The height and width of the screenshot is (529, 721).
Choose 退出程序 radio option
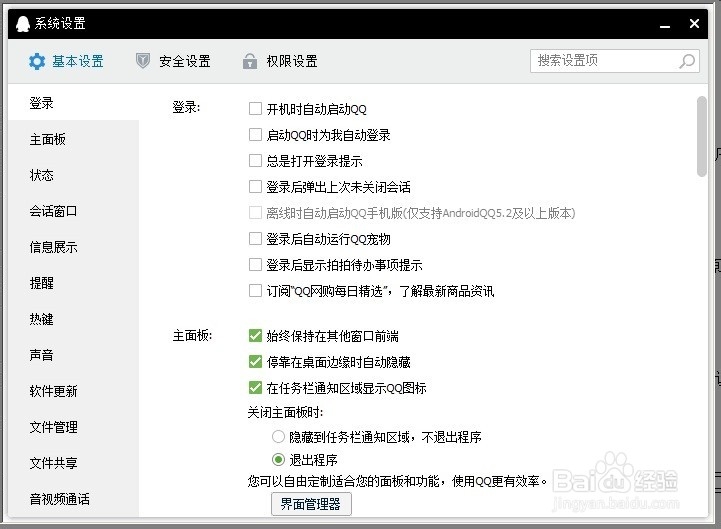(278, 459)
